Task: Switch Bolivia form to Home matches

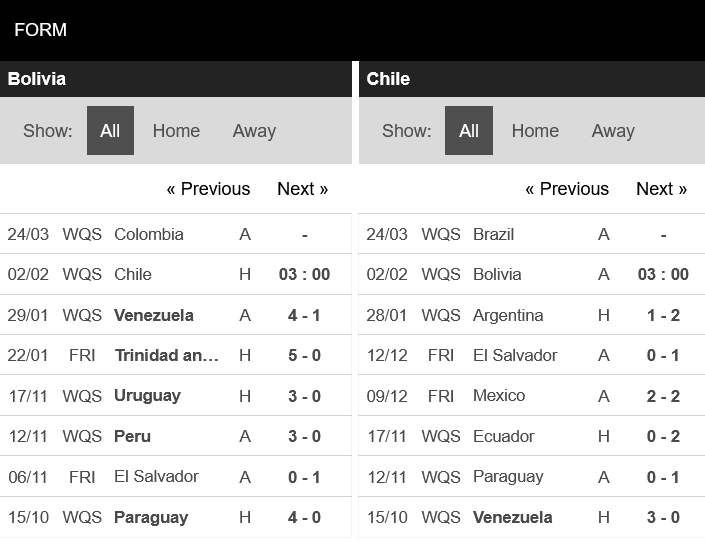Action: click(176, 131)
